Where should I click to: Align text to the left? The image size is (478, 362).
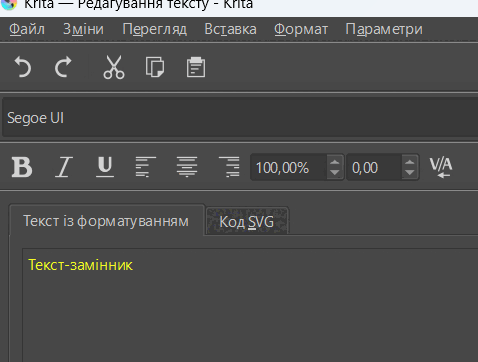tap(146, 167)
